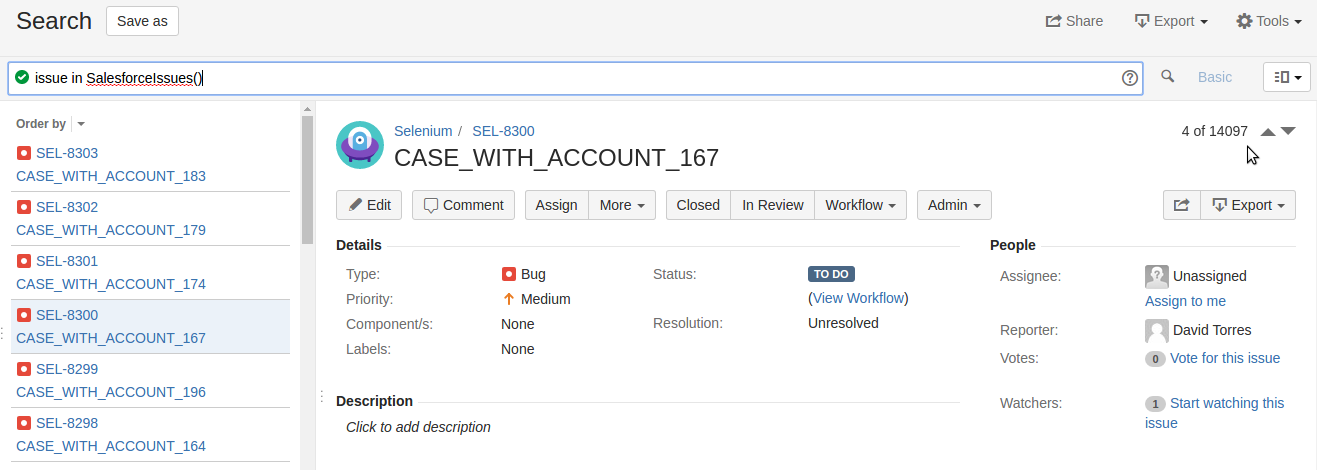The image size is (1317, 470).
Task: Click the Selenium project avatar icon
Action: [x=360, y=145]
